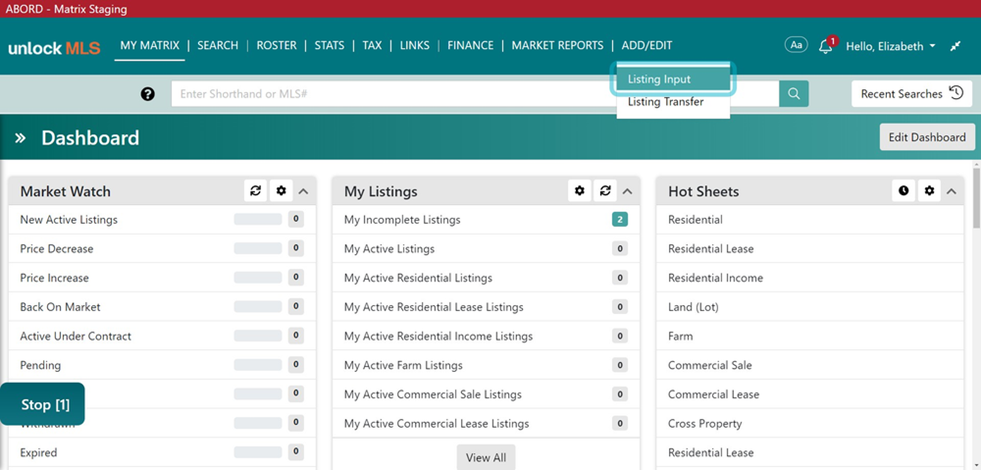
Task: Open the ROSTER menu
Action: point(277,45)
